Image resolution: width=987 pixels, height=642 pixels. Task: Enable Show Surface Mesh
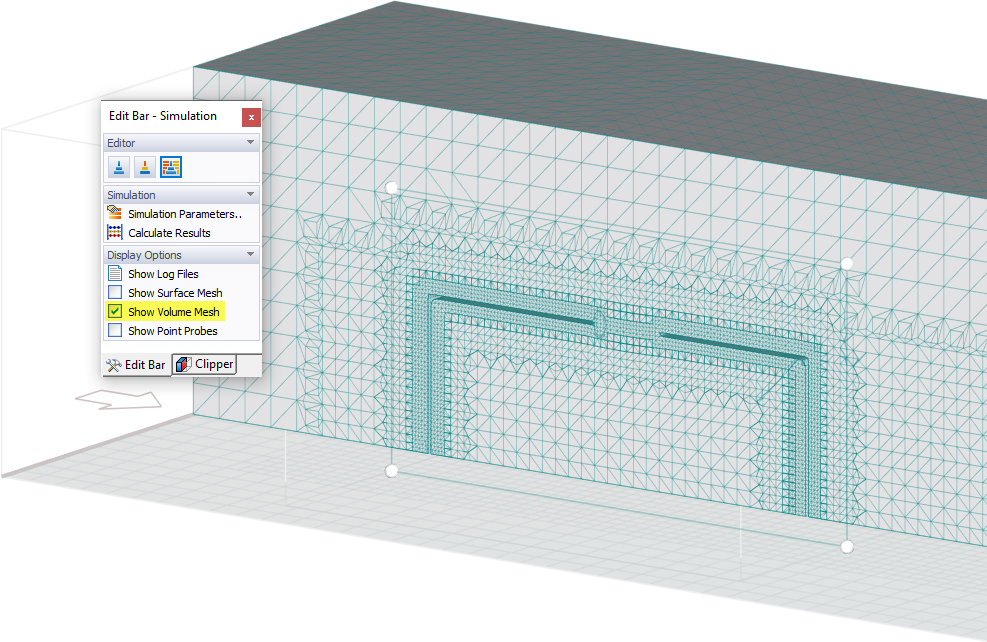(114, 292)
